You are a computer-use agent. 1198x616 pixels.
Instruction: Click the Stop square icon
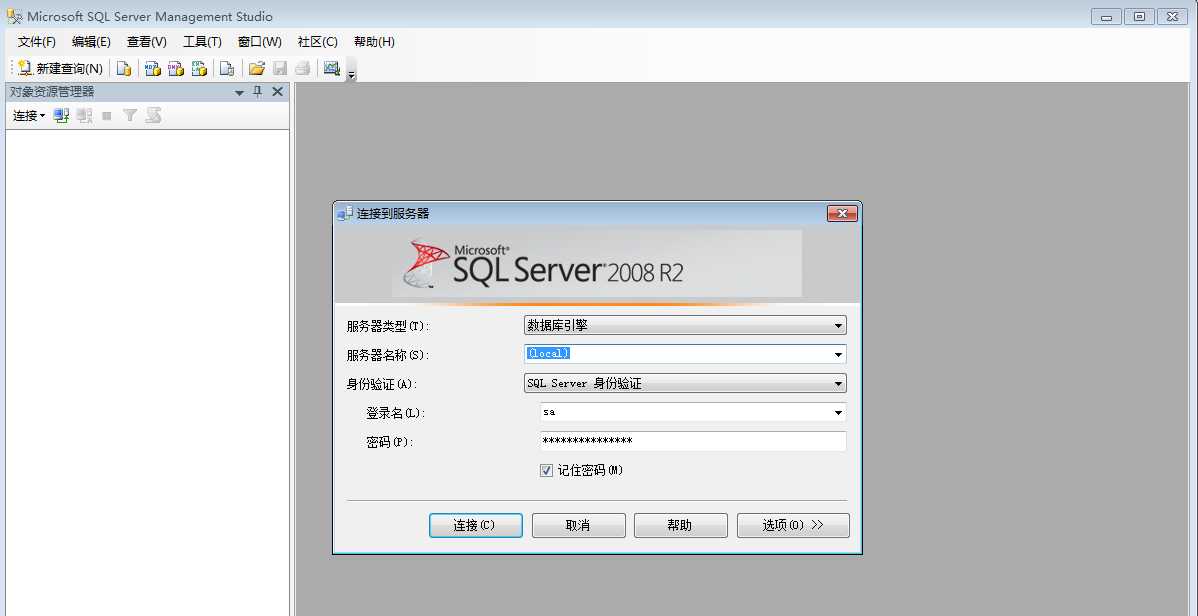[107, 115]
